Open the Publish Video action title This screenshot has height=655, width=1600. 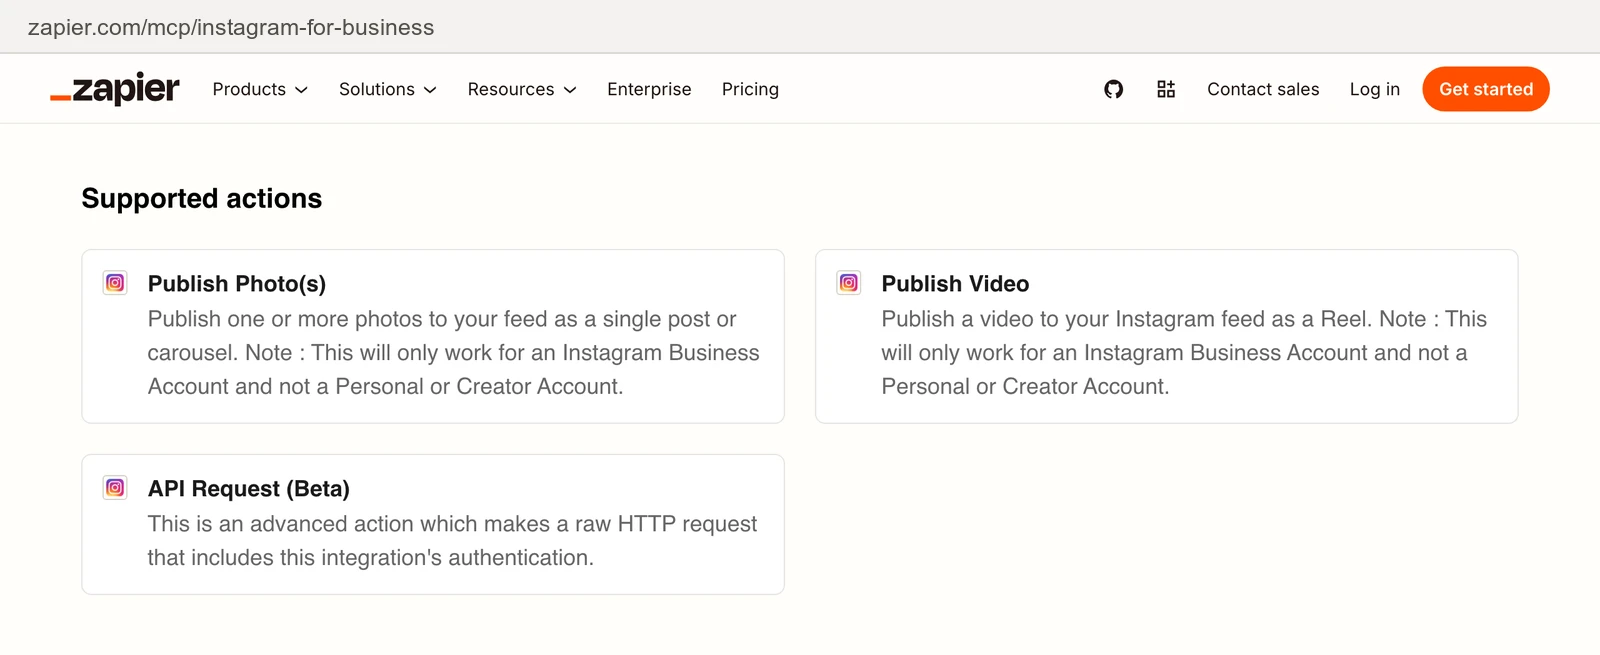[955, 284]
